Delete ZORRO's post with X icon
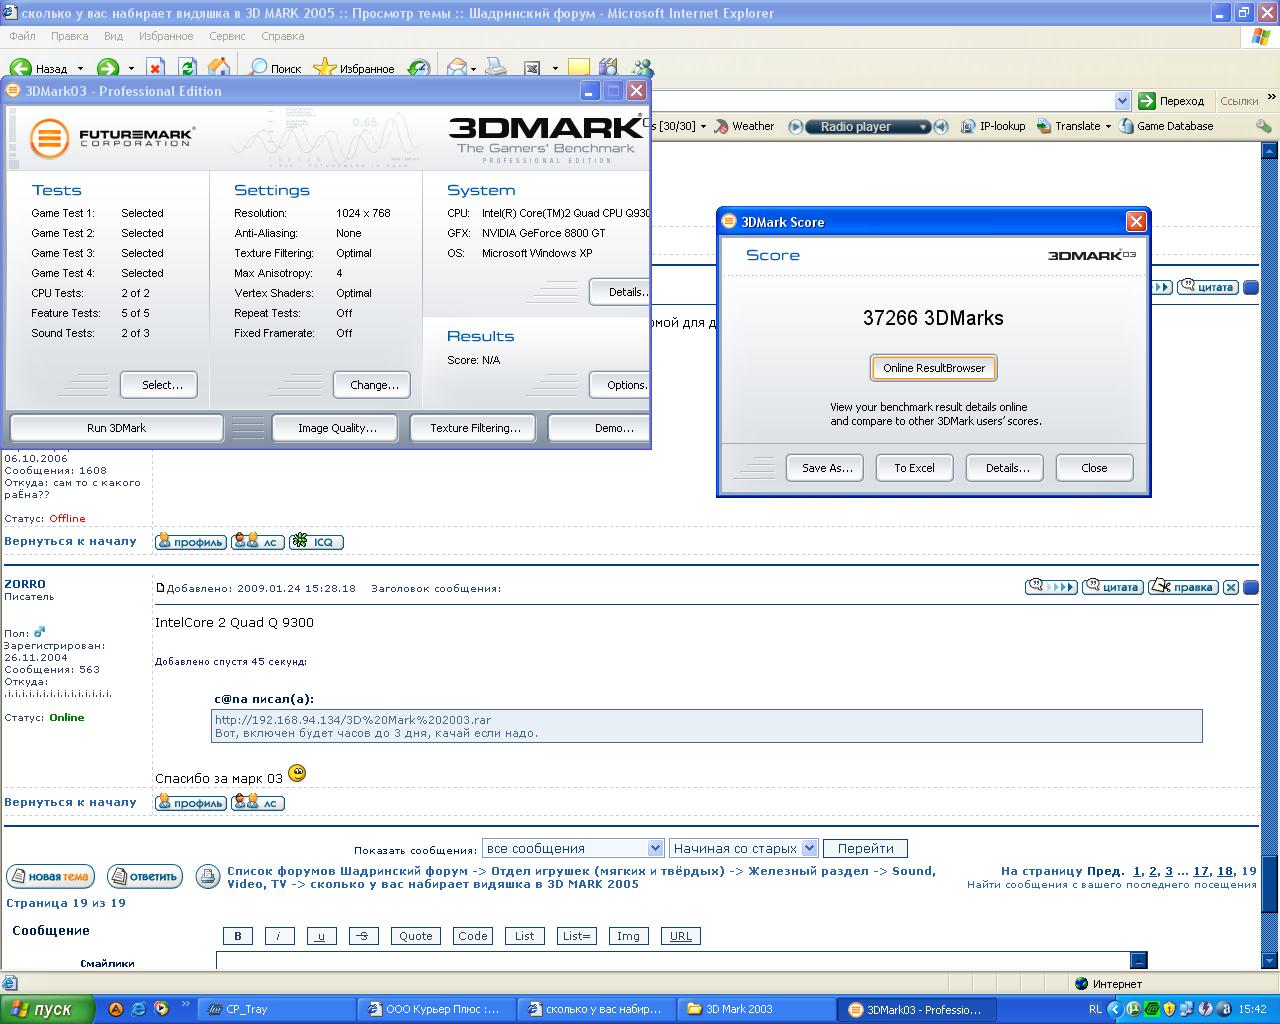This screenshot has width=1280, height=1024. pyautogui.click(x=1231, y=588)
